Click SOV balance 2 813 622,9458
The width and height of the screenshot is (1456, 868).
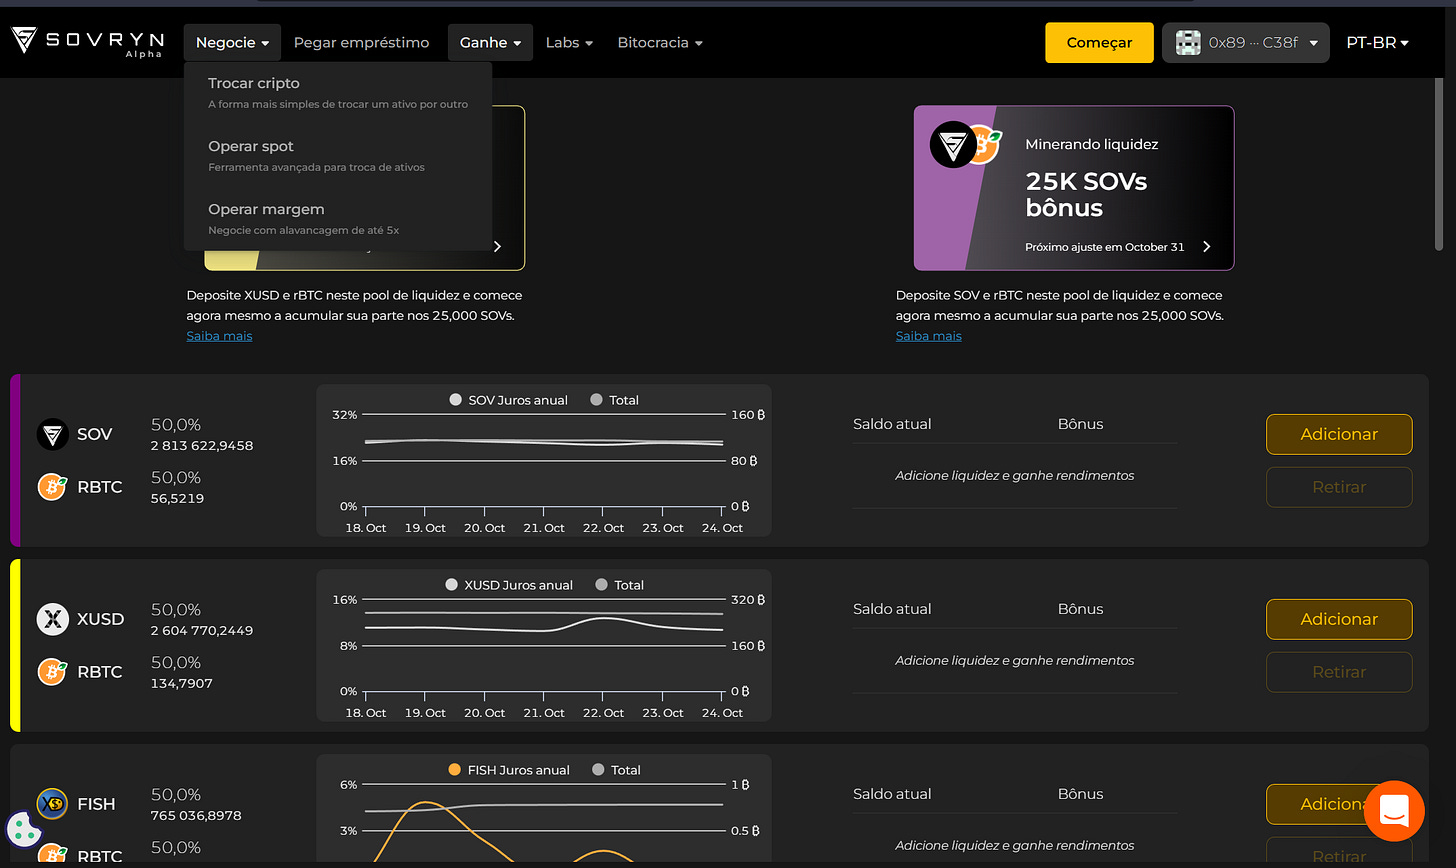point(202,446)
